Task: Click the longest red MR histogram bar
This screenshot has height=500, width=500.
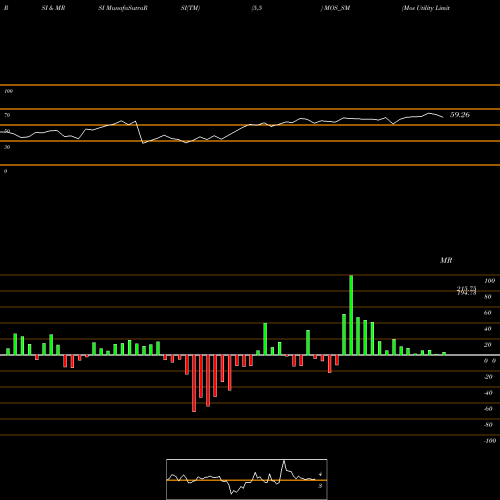Action: (x=194, y=383)
